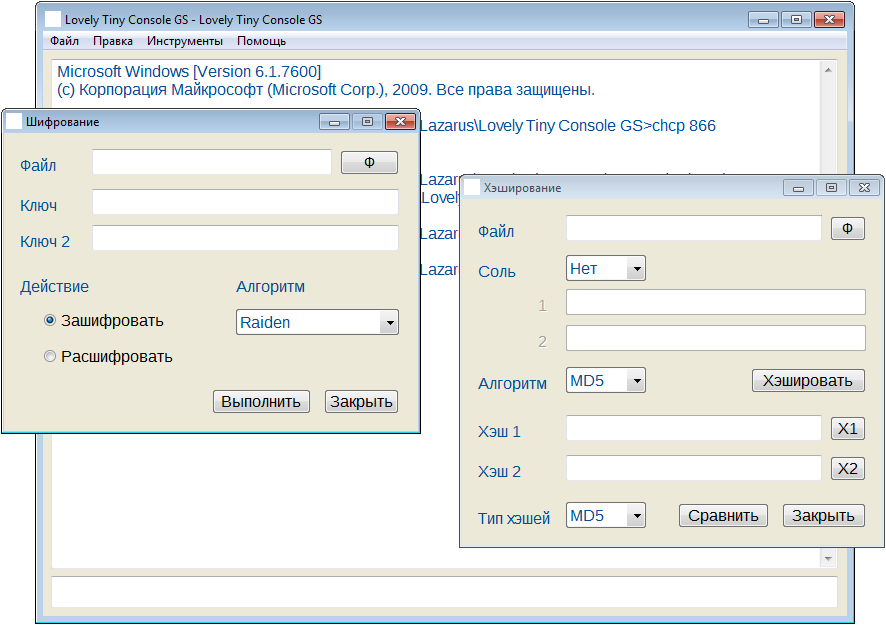
Task: Close the Шифрование dialog with Закрыть button
Action: coord(361,401)
